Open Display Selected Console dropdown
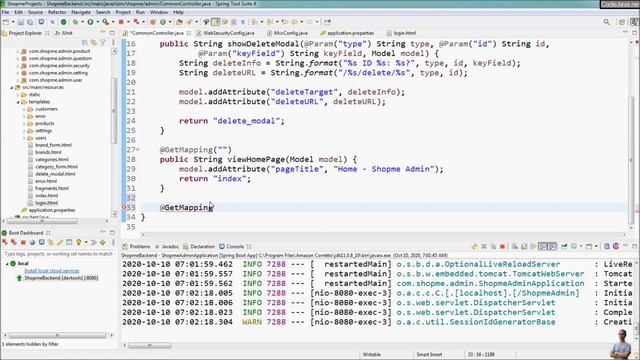The height and width of the screenshot is (360, 640). tap(580, 247)
